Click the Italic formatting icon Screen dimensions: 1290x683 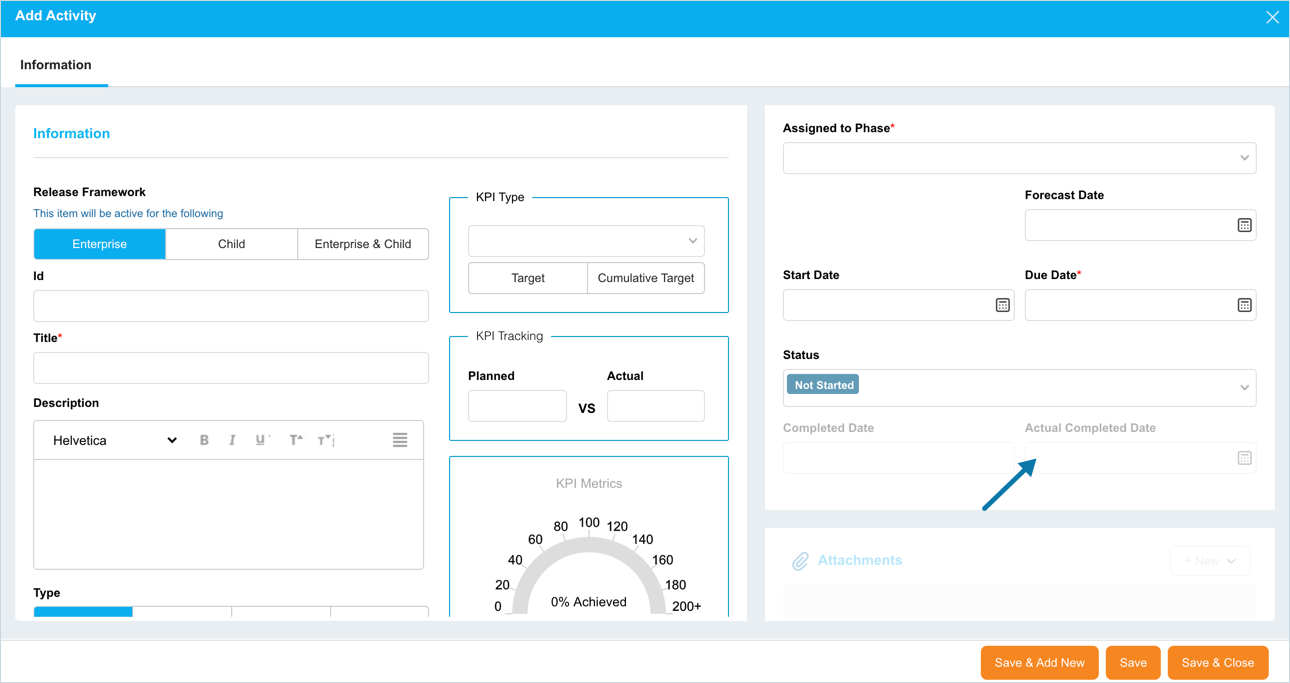click(x=232, y=440)
